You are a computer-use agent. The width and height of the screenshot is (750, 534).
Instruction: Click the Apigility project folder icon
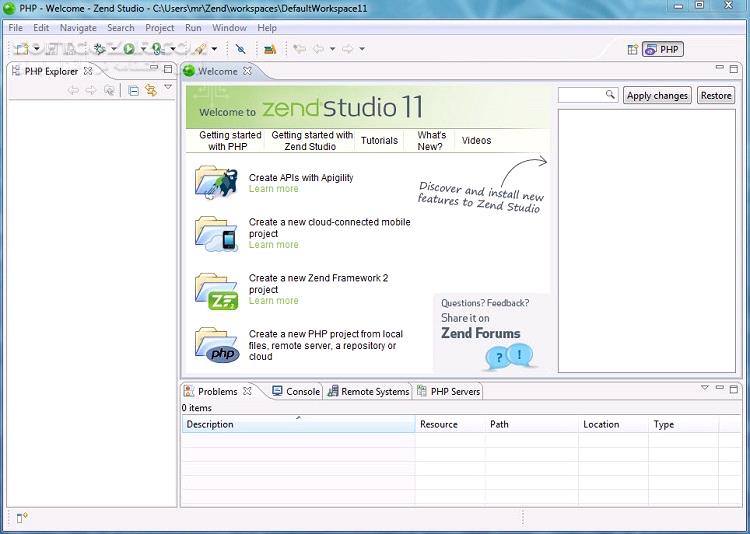click(216, 183)
